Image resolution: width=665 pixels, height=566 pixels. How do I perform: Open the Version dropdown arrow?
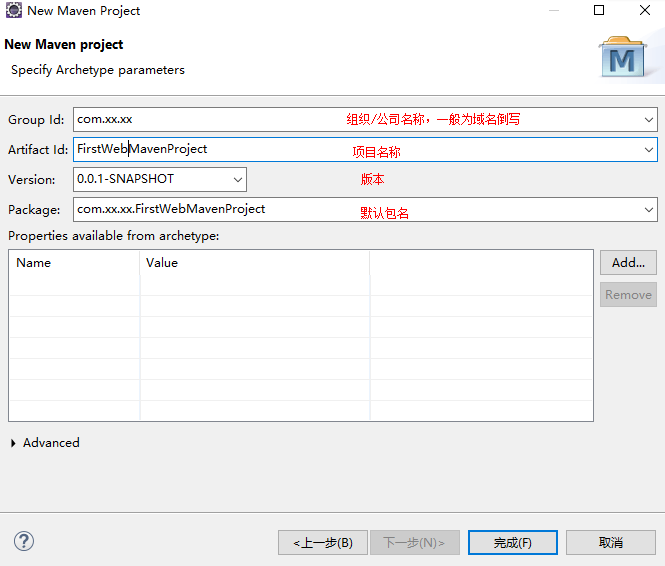coord(238,179)
